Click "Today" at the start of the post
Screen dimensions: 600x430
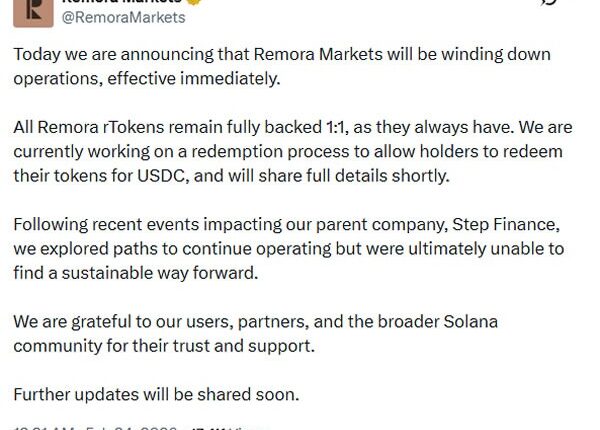pos(36,53)
